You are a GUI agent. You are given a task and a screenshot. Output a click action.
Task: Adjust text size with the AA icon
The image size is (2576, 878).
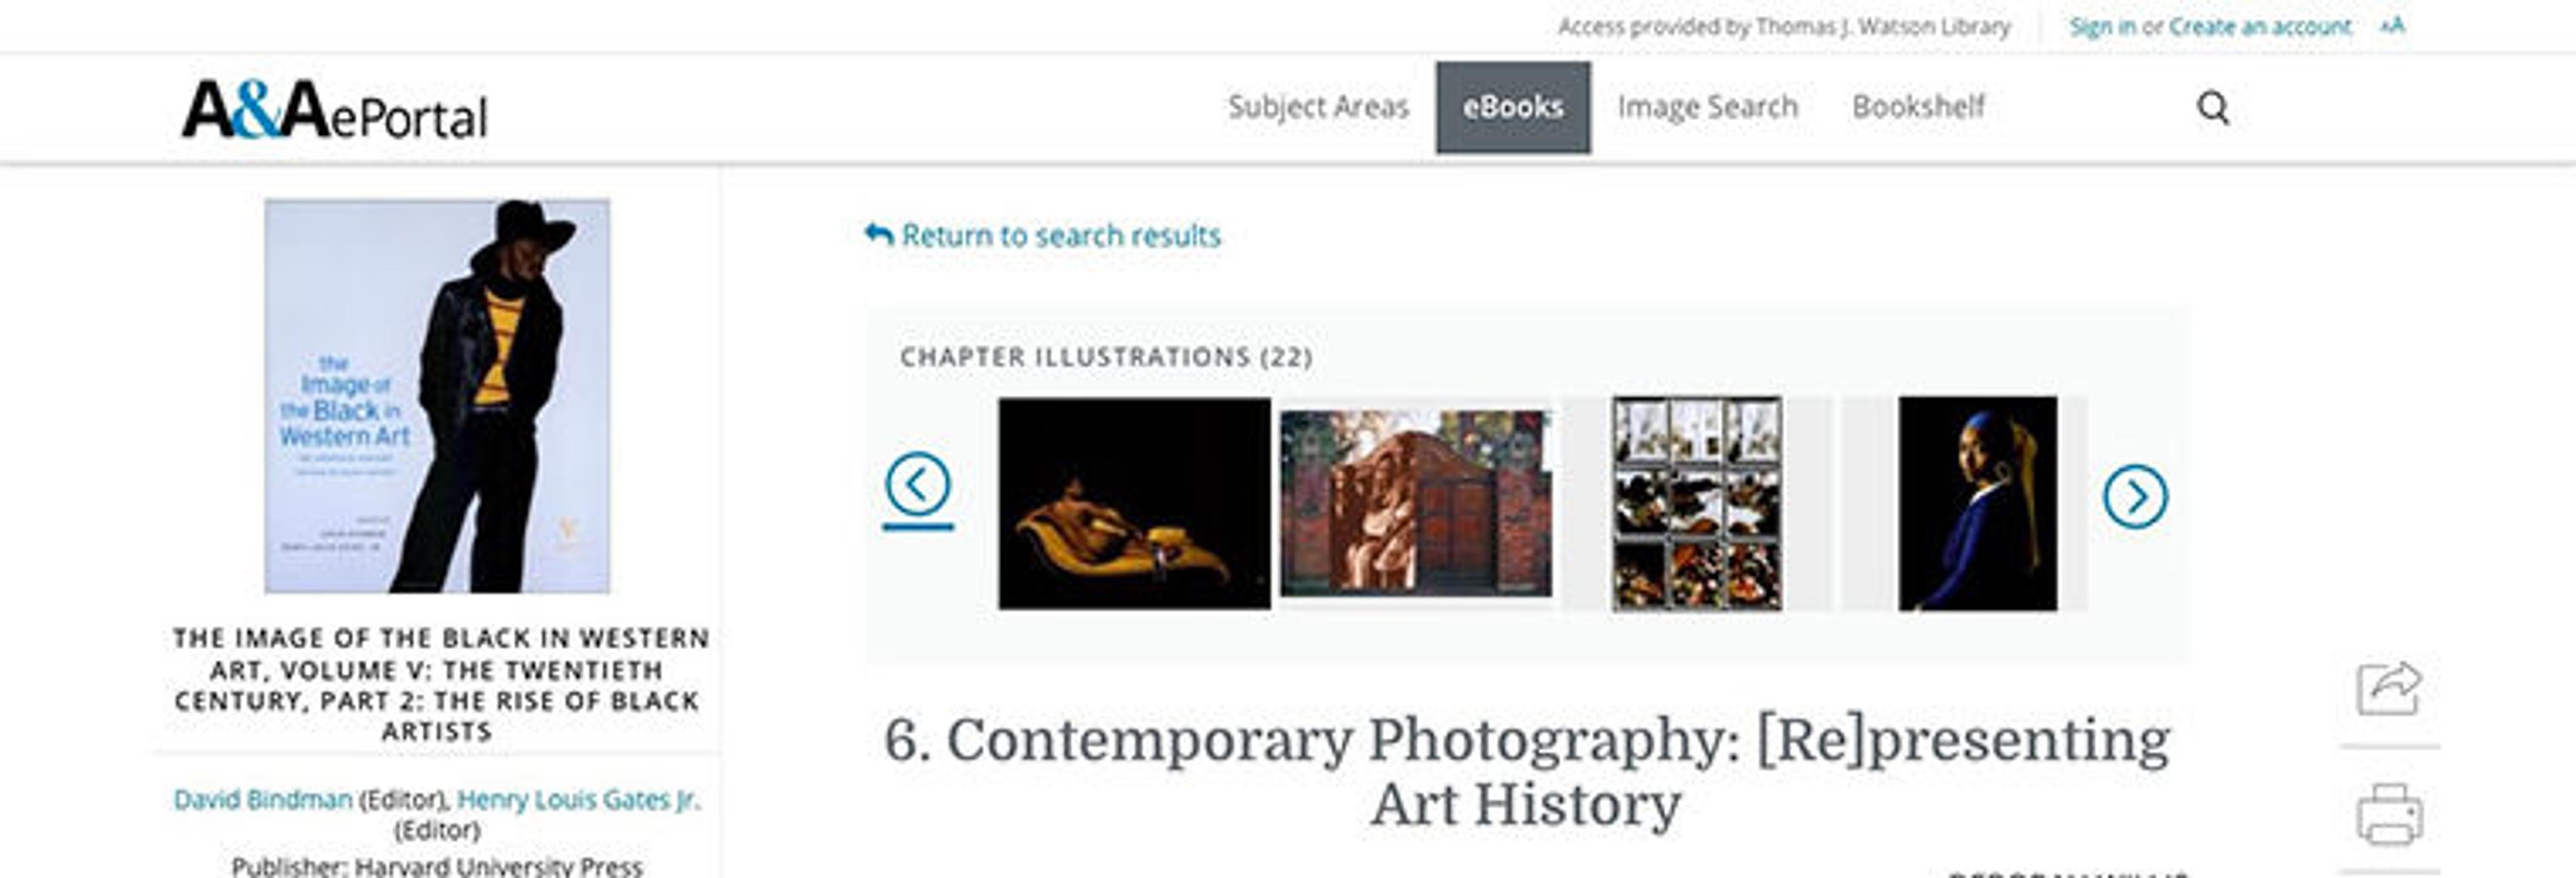point(2392,26)
